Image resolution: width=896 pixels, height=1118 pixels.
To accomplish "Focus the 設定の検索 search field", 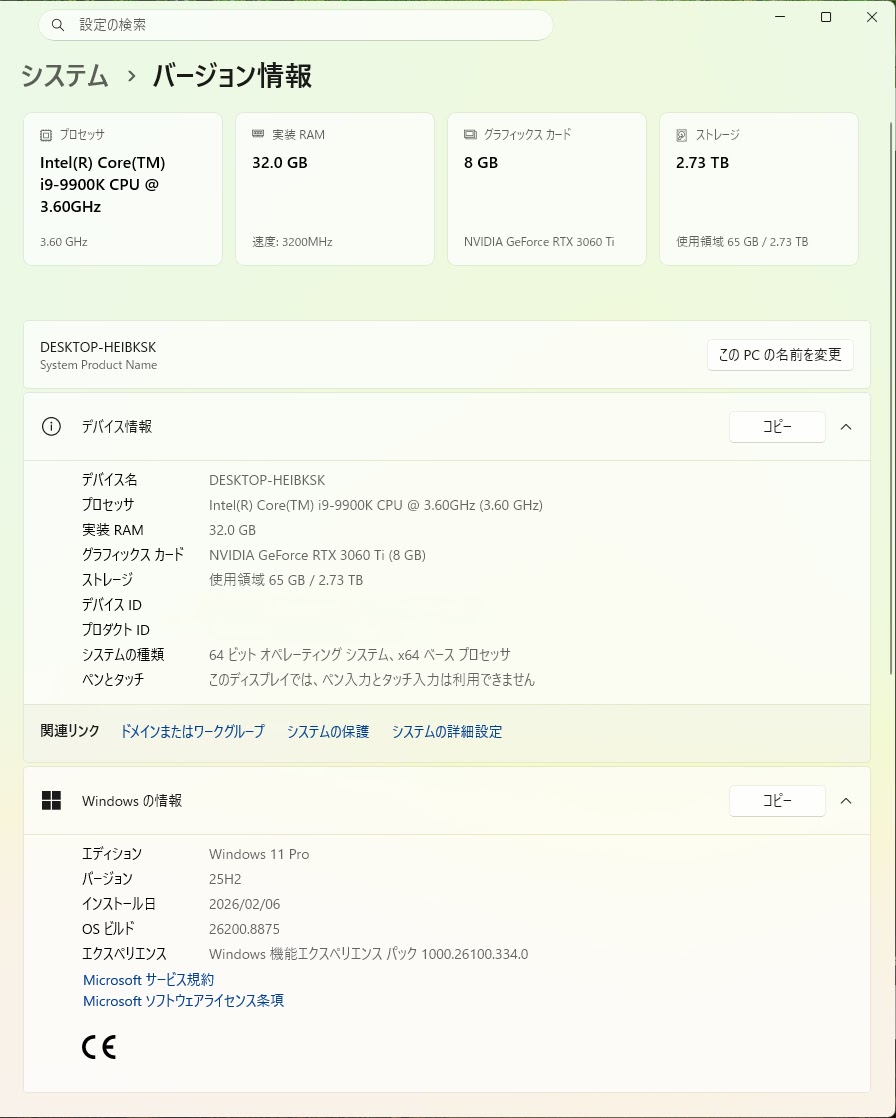I will click(x=296, y=25).
